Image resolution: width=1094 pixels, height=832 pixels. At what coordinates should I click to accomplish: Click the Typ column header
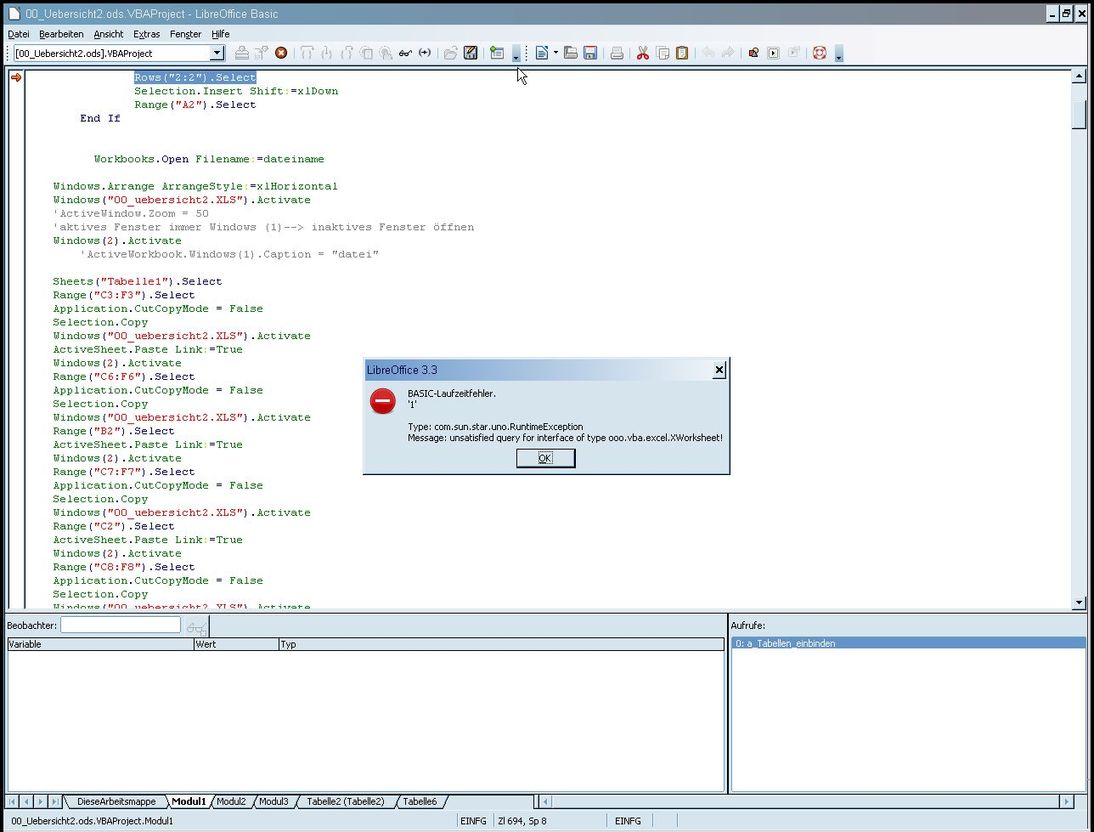tap(501, 644)
